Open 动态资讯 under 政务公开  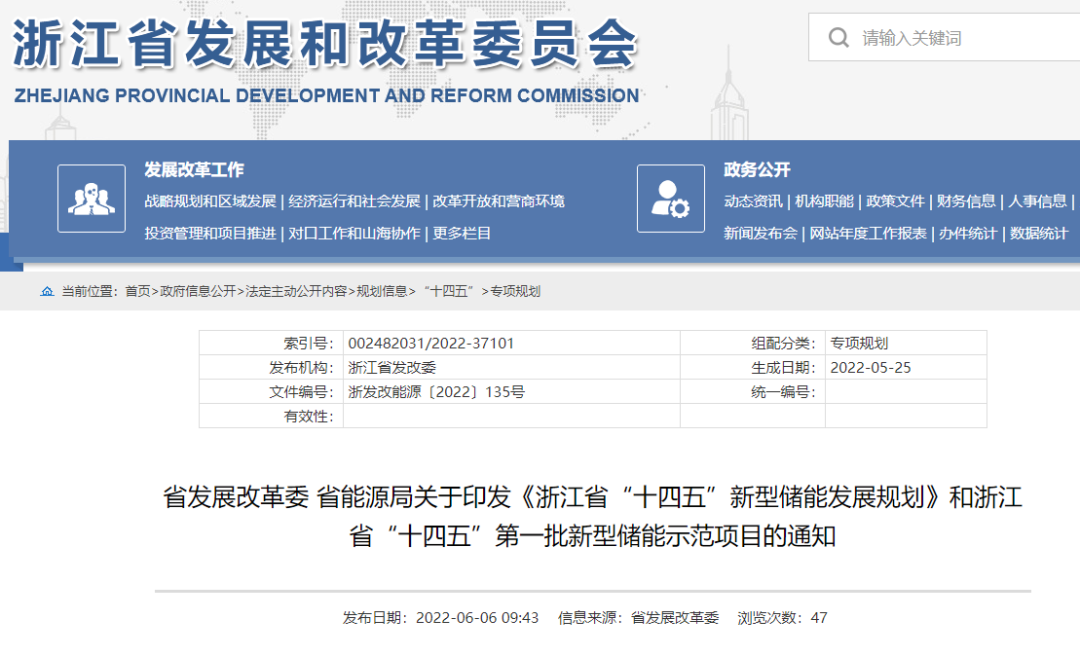753,201
